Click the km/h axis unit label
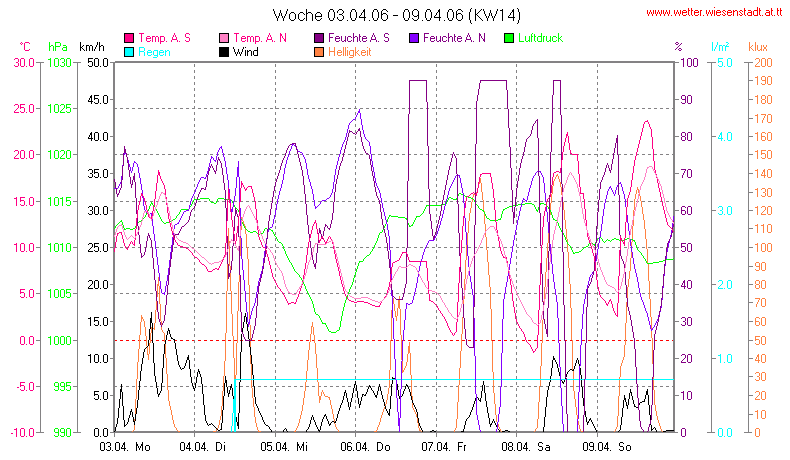The image size is (790, 460). (92, 47)
